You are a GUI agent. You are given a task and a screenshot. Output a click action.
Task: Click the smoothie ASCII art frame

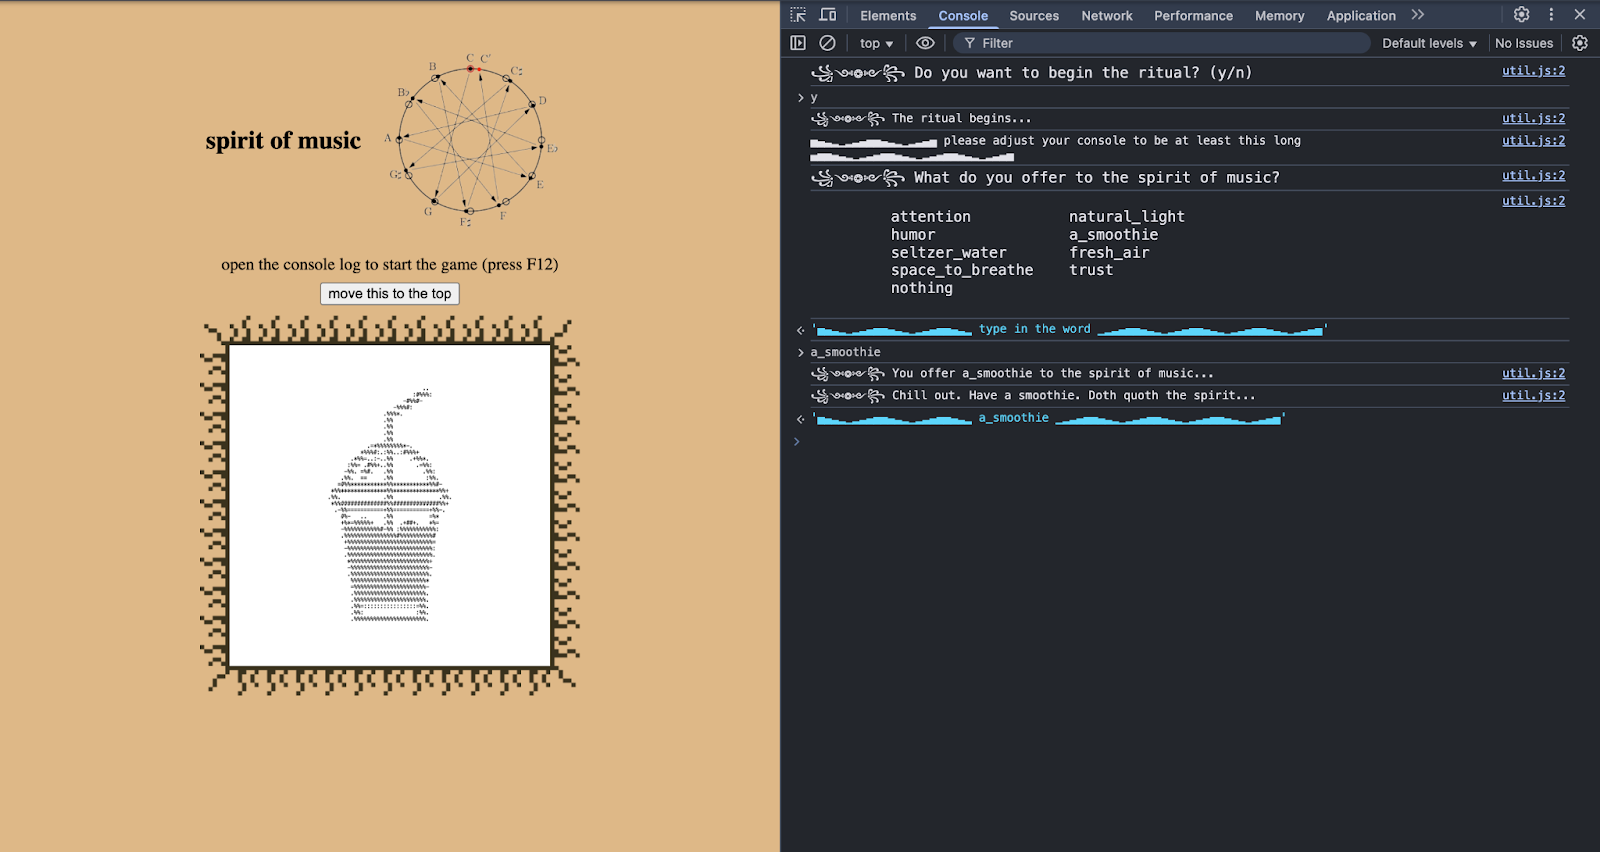coord(390,506)
